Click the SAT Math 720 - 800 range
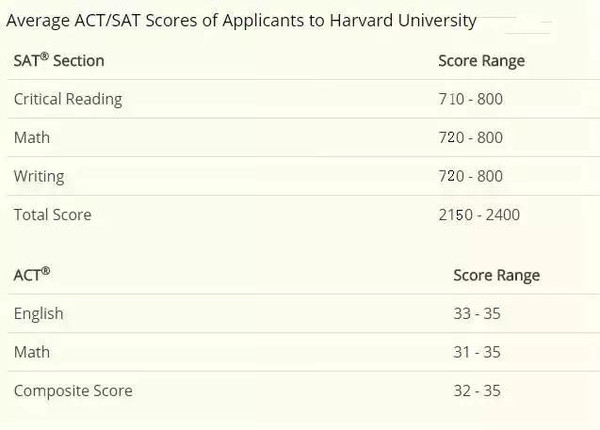Screen dimensions: 600x430 pos(471,138)
